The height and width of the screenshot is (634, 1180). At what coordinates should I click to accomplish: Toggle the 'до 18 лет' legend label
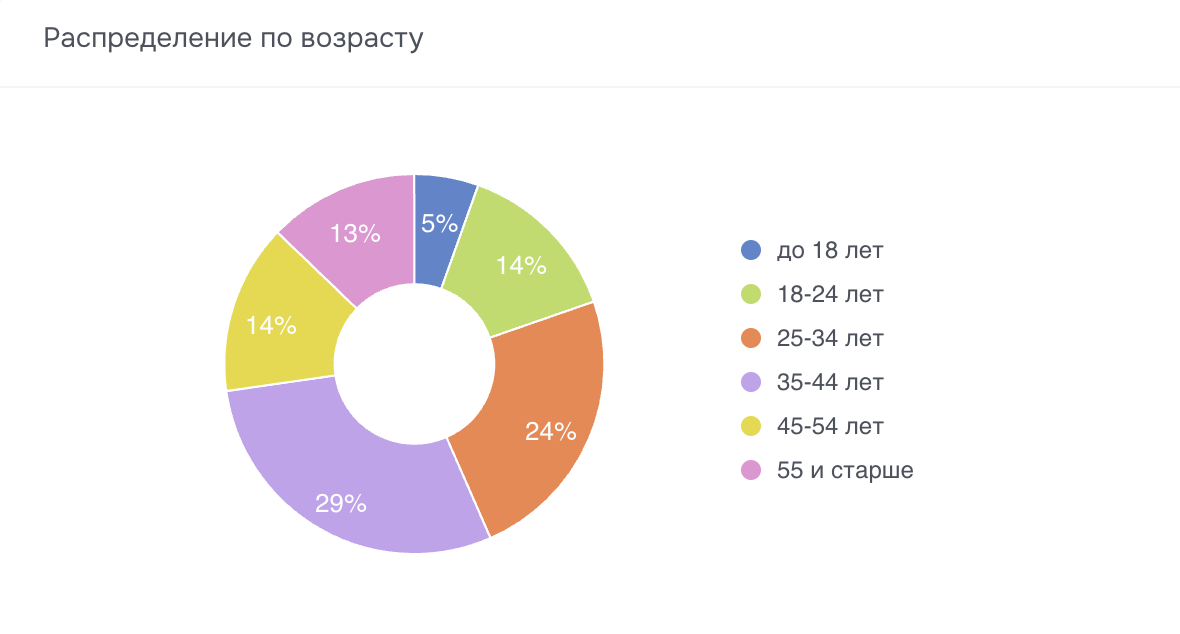tap(830, 250)
